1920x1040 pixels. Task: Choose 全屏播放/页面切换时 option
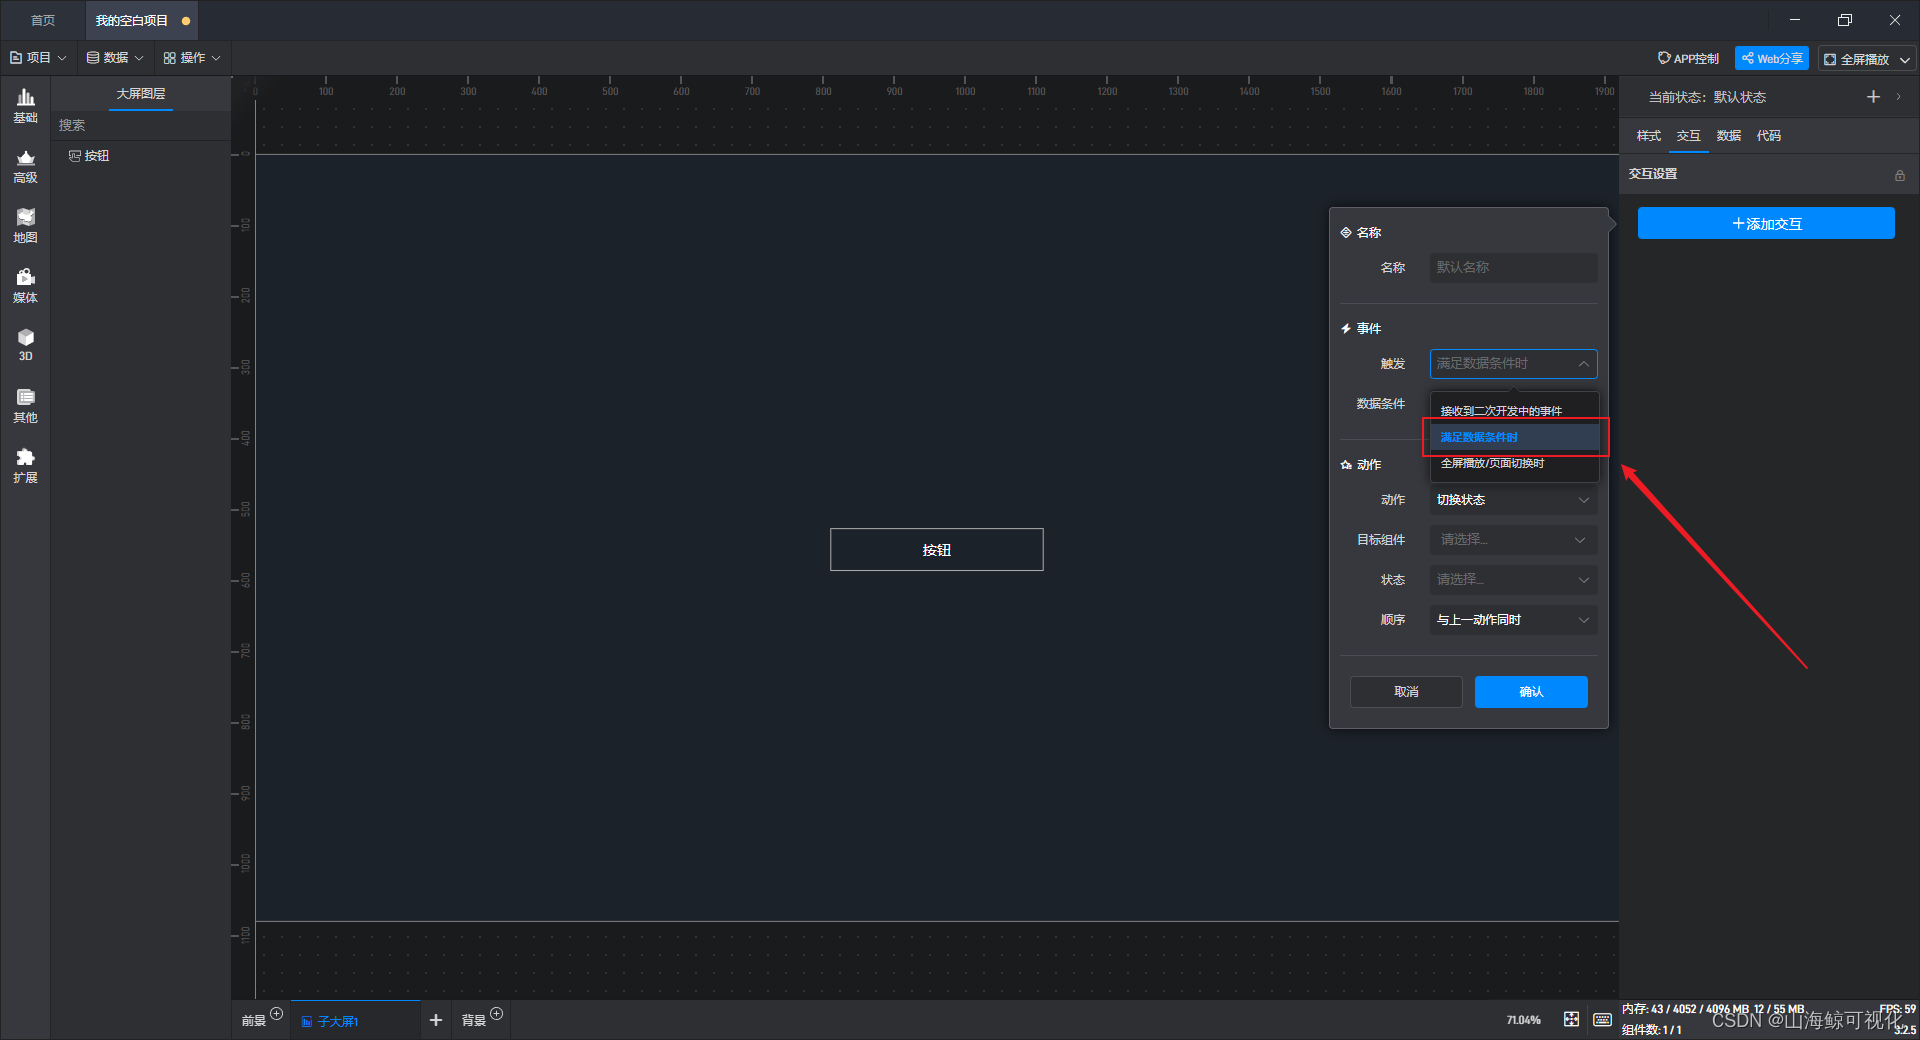(x=1514, y=463)
